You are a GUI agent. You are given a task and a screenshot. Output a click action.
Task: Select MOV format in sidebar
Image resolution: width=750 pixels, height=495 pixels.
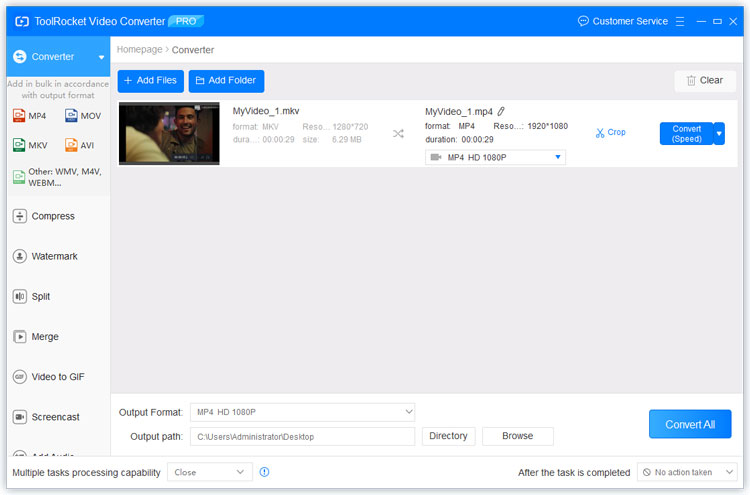83,116
